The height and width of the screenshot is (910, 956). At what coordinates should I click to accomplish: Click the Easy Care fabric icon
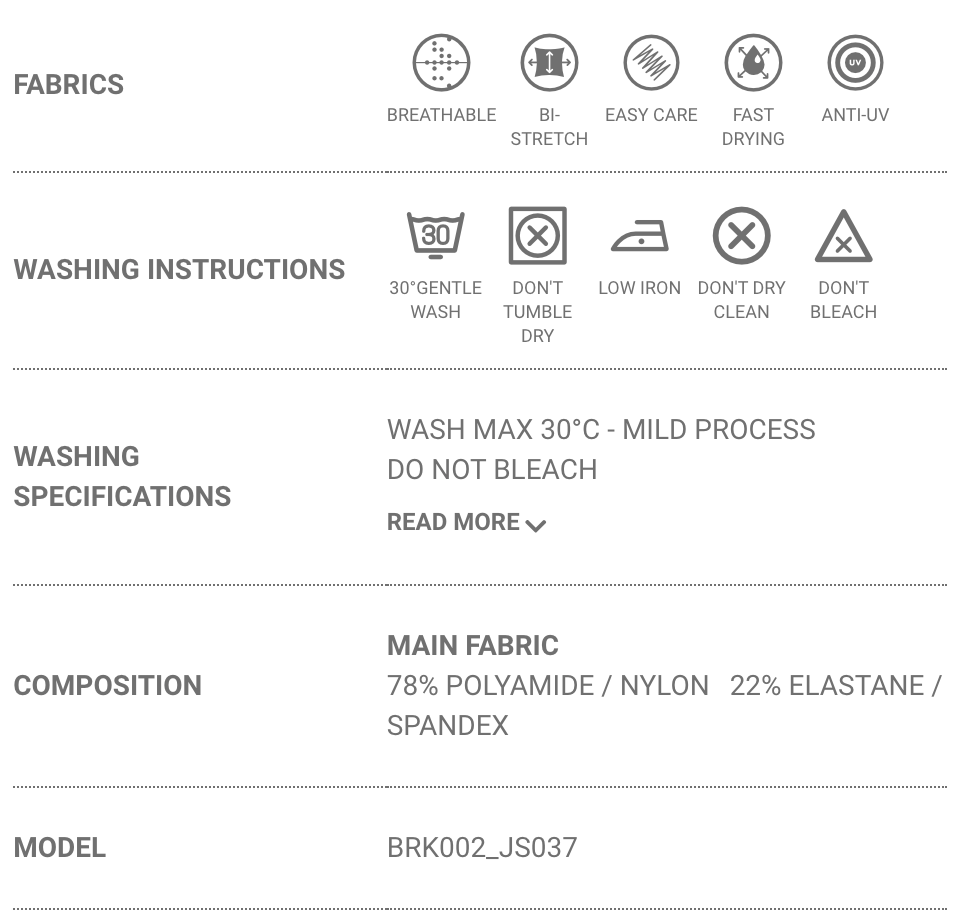point(651,62)
